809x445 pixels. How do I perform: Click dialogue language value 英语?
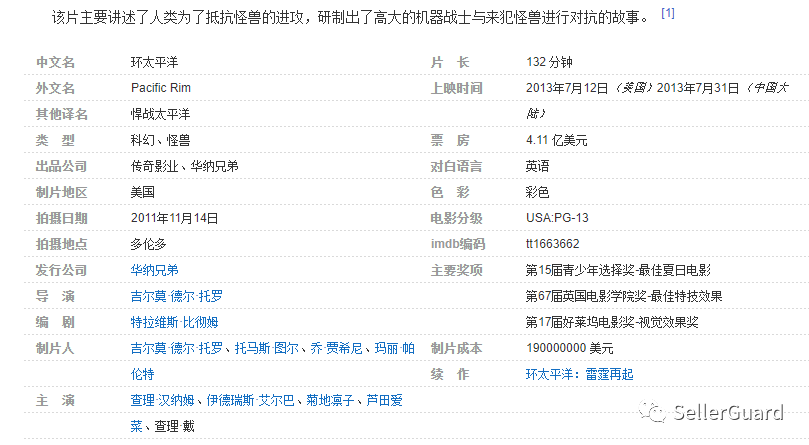[538, 166]
